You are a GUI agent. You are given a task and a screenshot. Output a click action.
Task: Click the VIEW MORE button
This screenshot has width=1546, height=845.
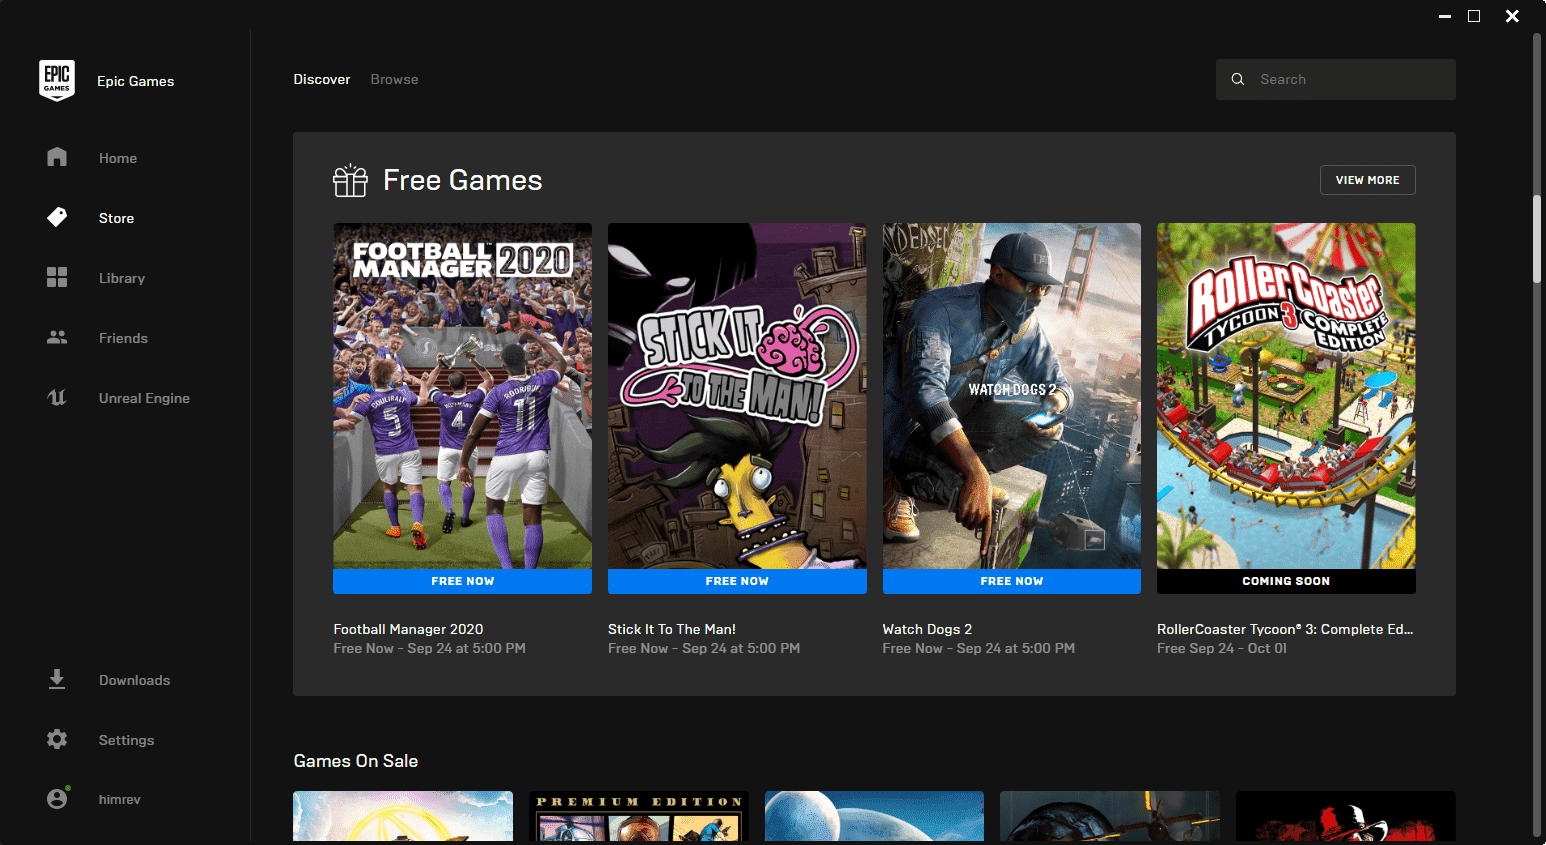[1368, 180]
